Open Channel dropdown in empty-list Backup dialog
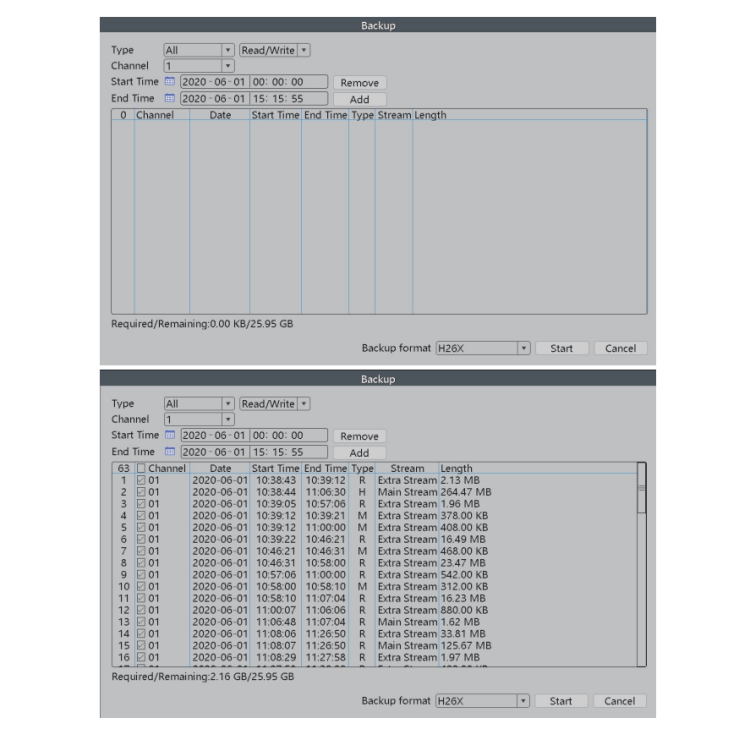Screen dimensions: 750x740 point(199,66)
